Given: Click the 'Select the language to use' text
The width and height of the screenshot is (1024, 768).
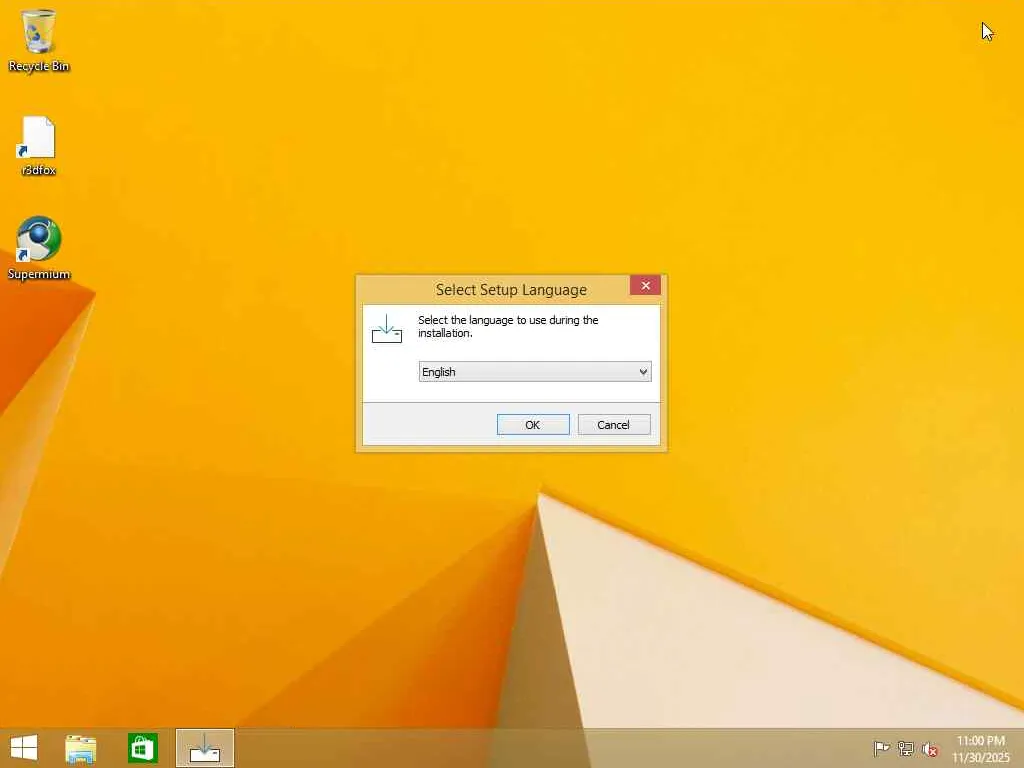Looking at the screenshot, I should (x=508, y=327).
